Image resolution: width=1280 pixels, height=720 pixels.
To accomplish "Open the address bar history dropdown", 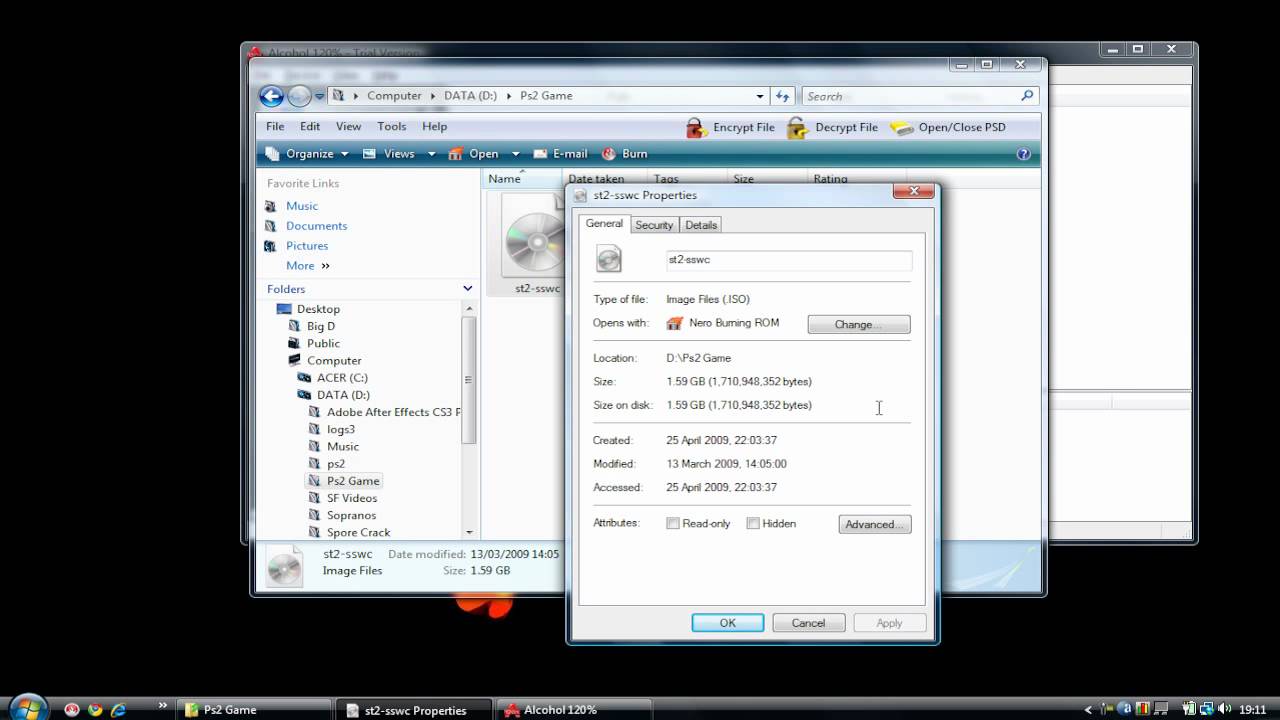I will [x=760, y=96].
